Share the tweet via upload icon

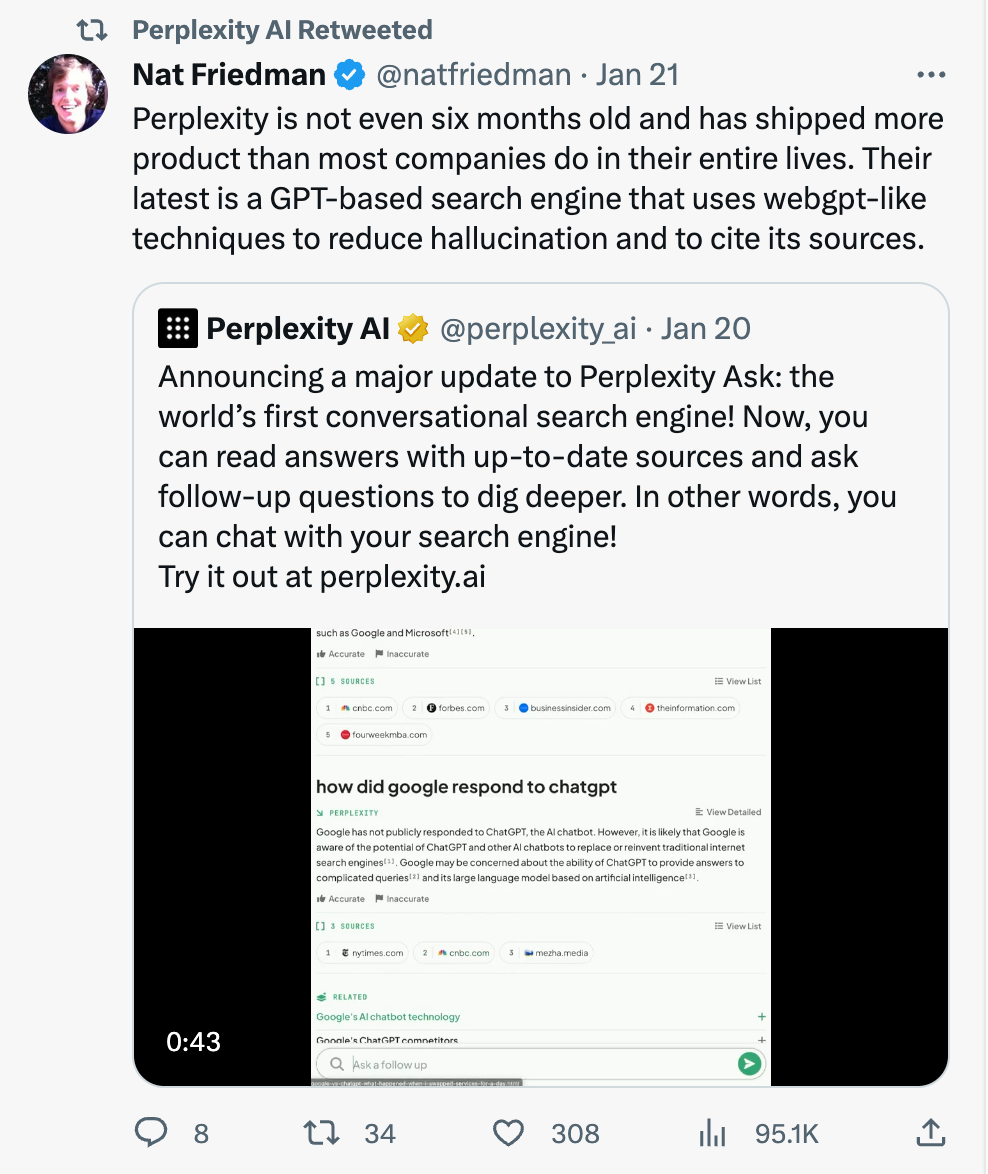pos(930,1132)
